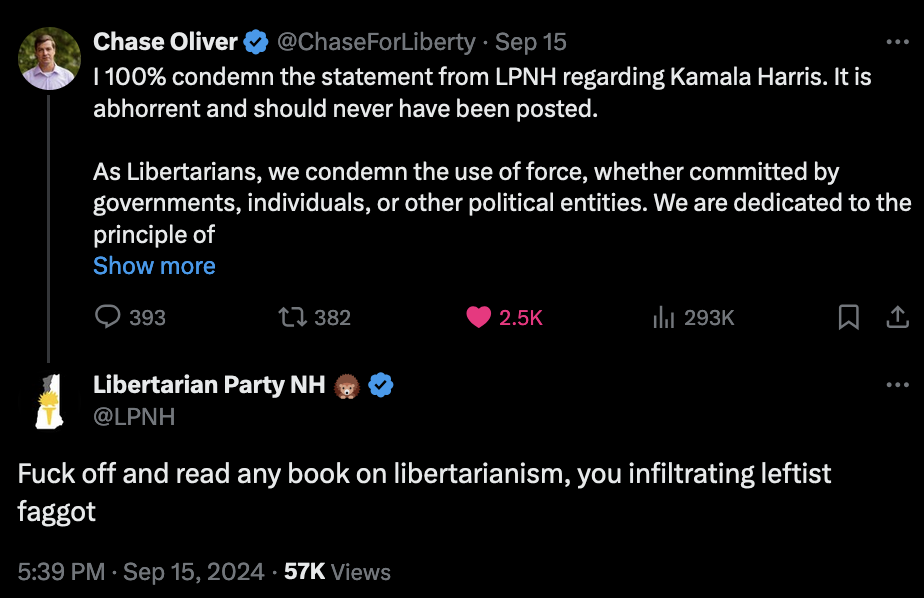924x598 pixels.
Task: Open the view analytics icon showing 293K
Action: point(662,317)
